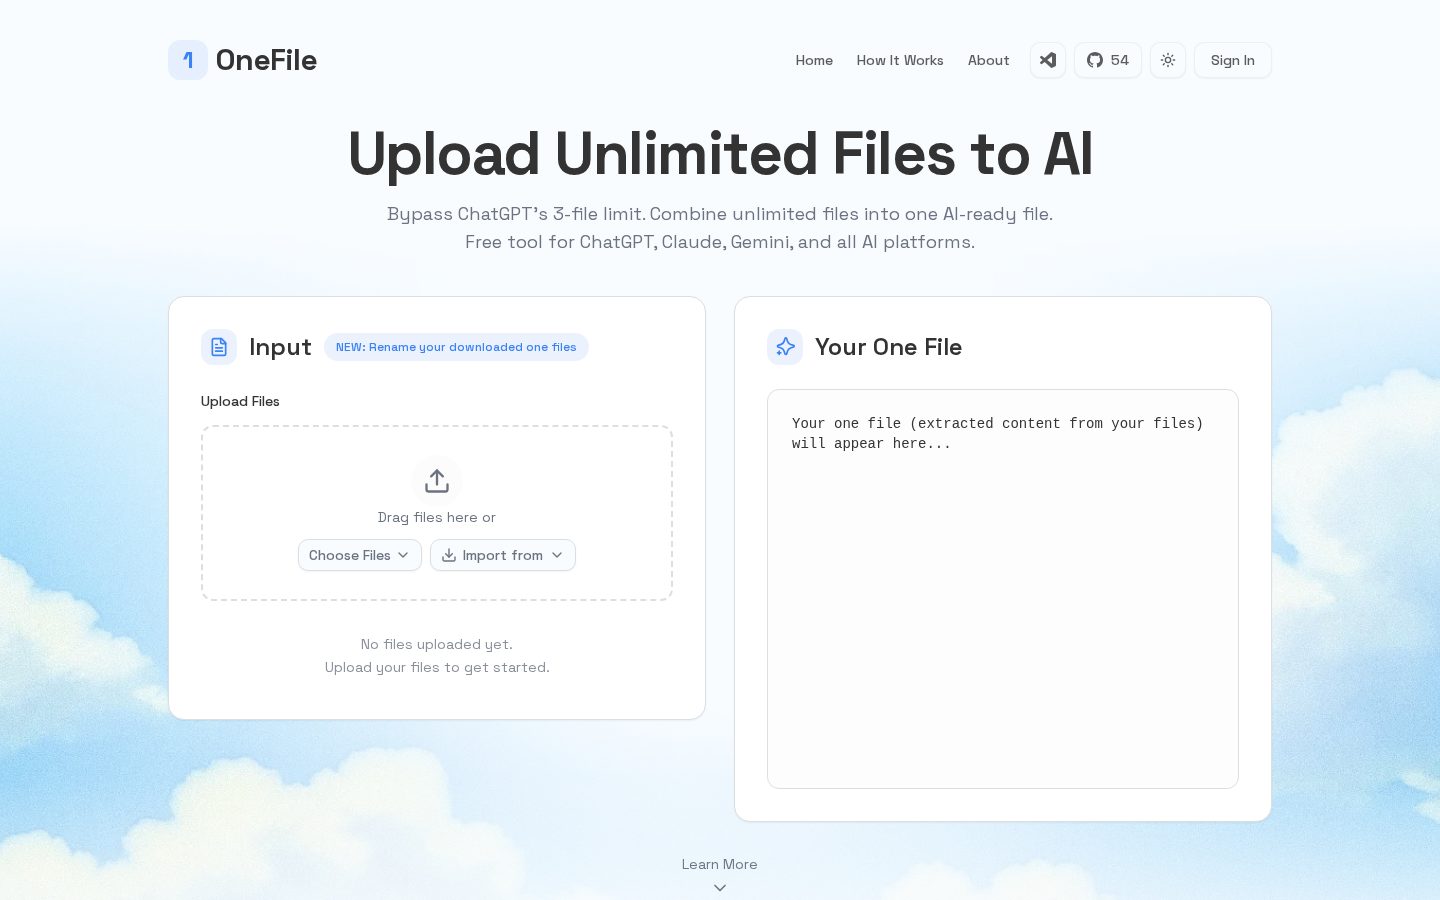Screen dimensions: 1440x900
Task: Click the upload arrow icon in drop zone
Action: tap(437, 481)
